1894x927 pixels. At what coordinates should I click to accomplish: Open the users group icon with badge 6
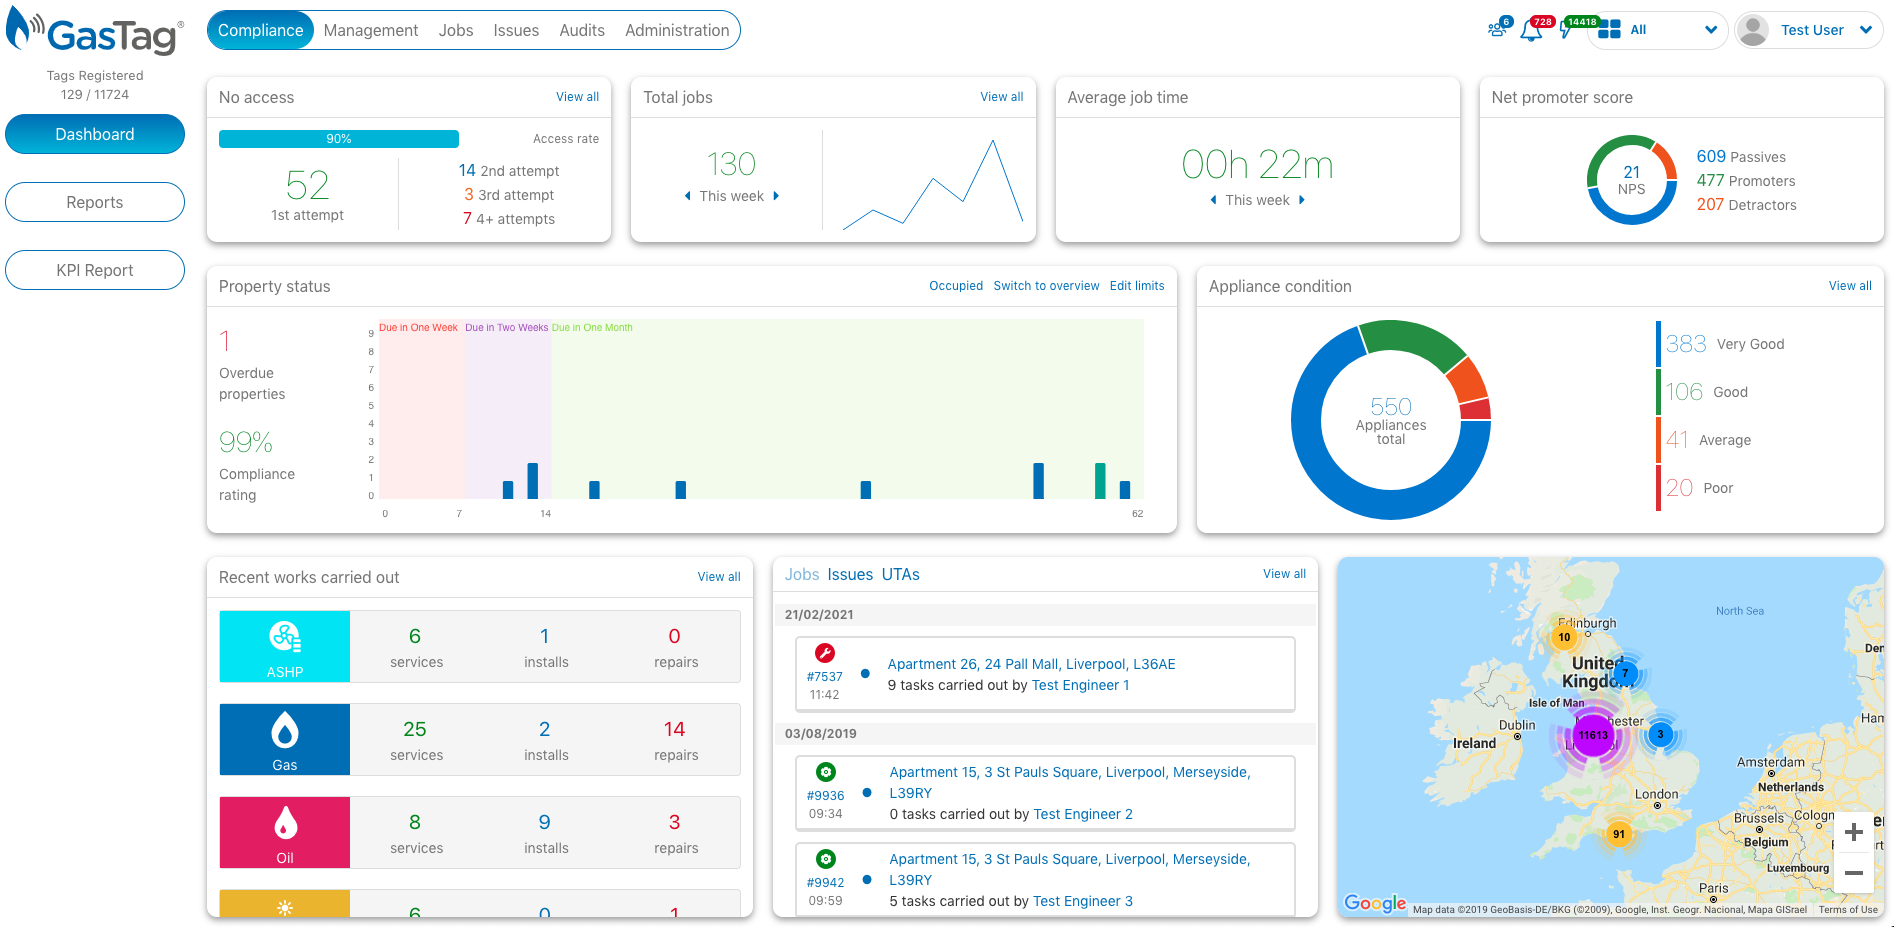[1497, 30]
